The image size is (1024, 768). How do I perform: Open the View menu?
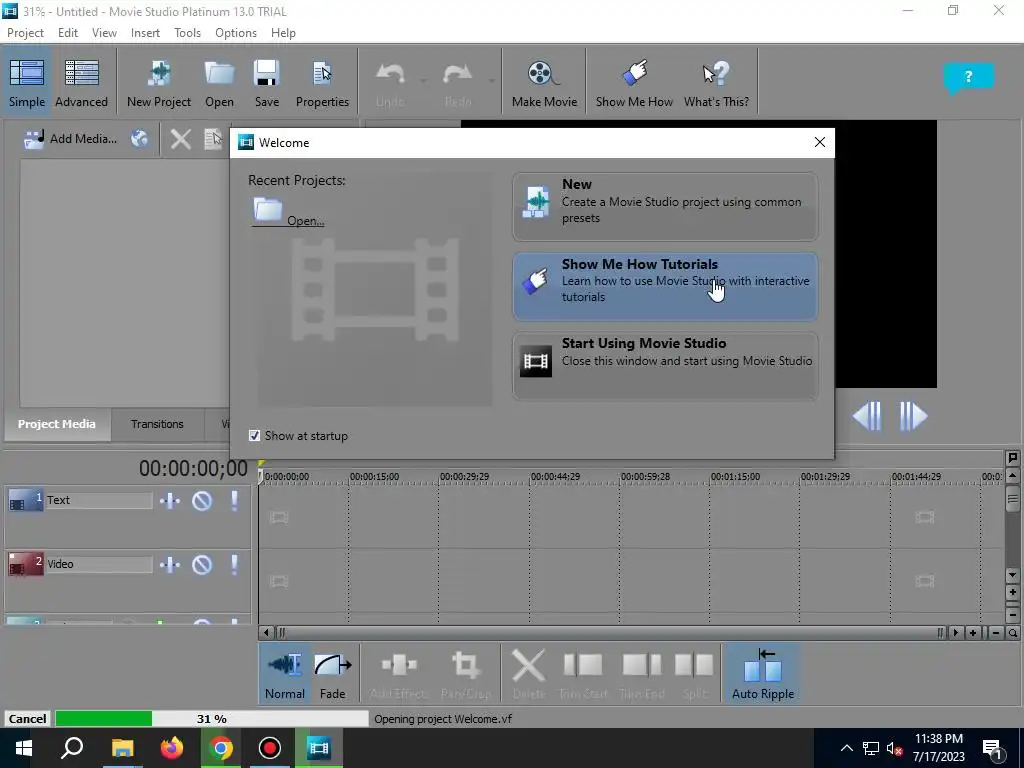(x=104, y=33)
